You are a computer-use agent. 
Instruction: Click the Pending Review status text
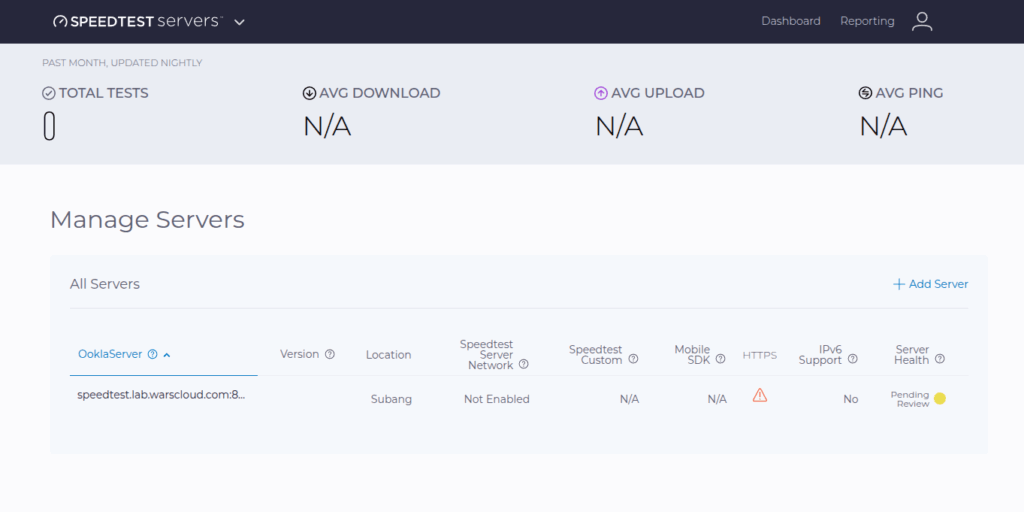(910, 399)
